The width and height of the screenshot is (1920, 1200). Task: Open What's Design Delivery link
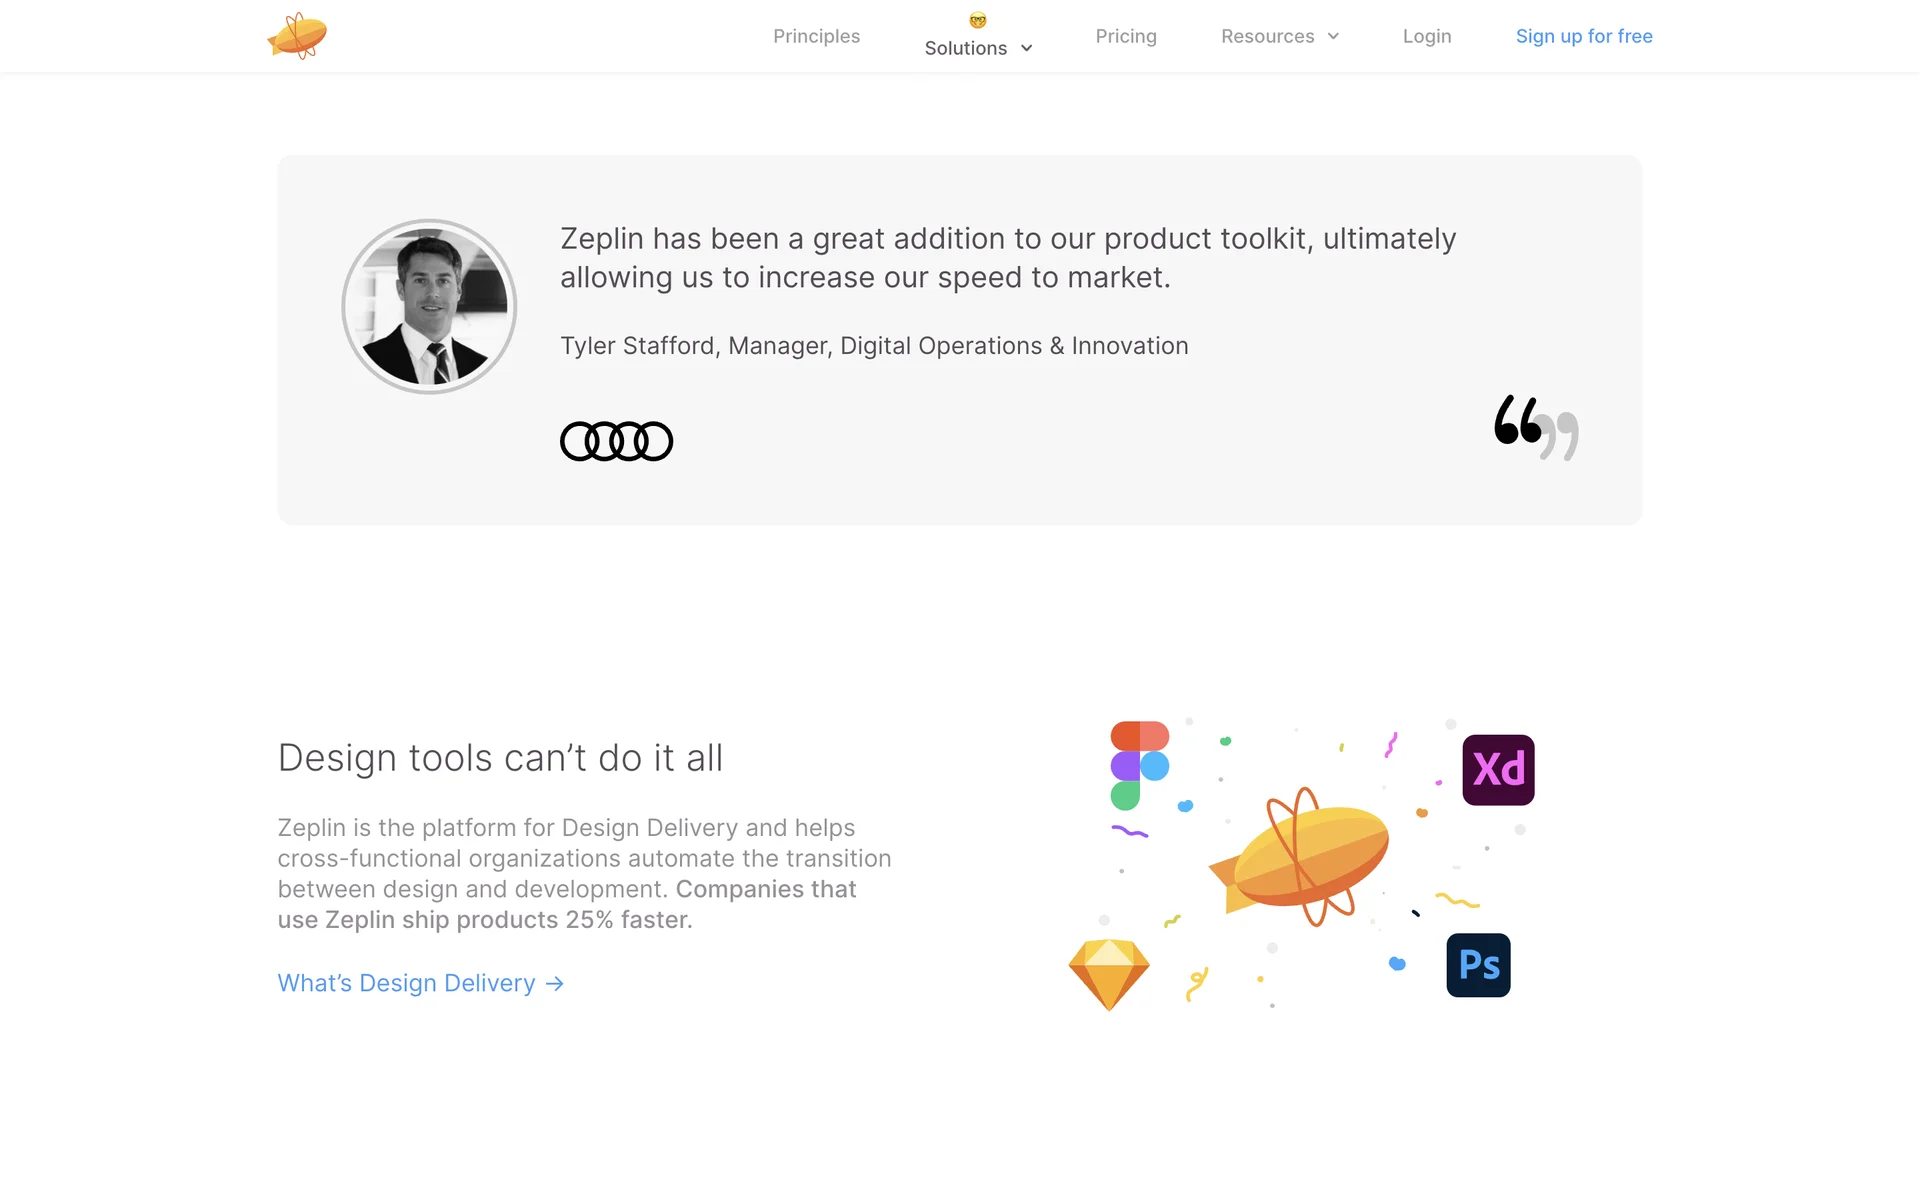point(406,983)
